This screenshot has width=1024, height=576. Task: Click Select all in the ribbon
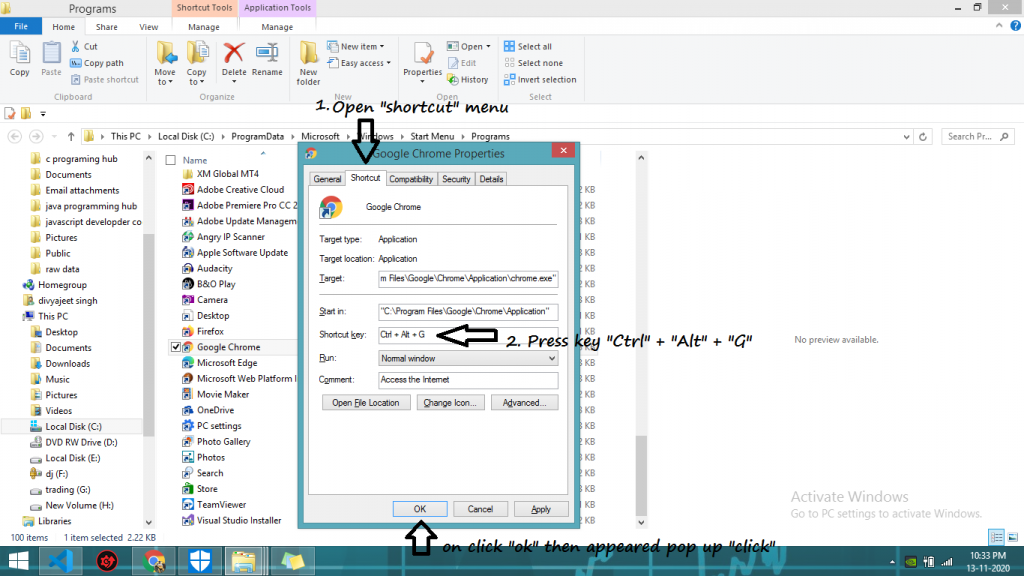click(x=528, y=46)
